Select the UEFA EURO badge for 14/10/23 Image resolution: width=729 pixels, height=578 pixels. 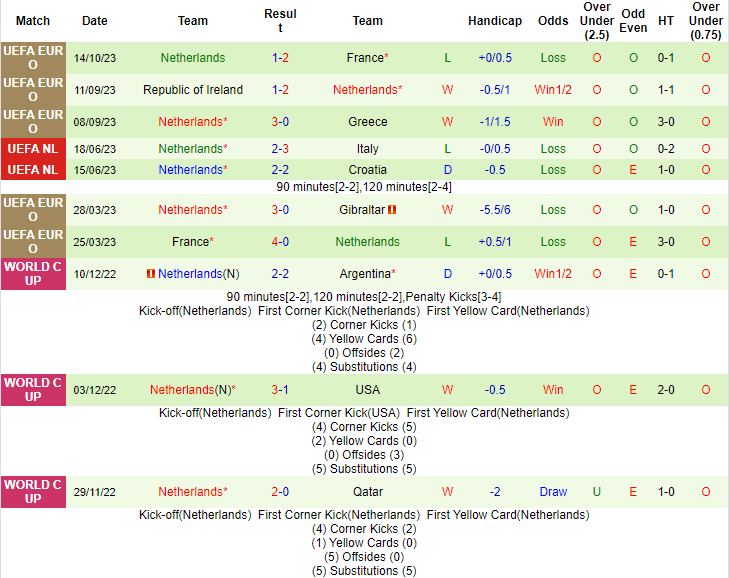point(33,58)
